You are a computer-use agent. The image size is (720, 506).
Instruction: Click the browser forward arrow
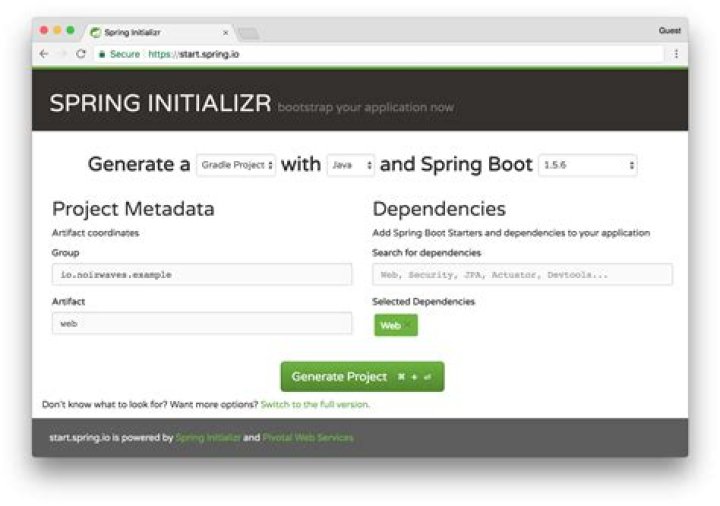pos(63,54)
